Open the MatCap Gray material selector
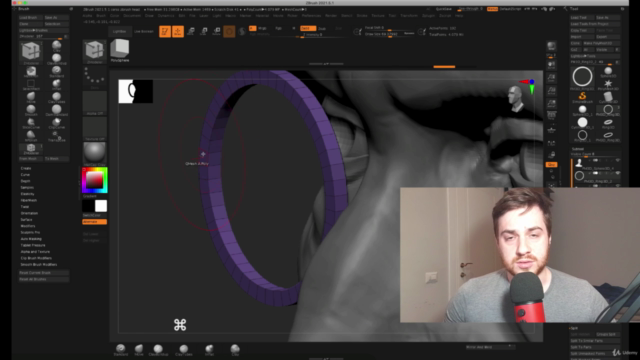The image size is (640, 360). point(95,154)
